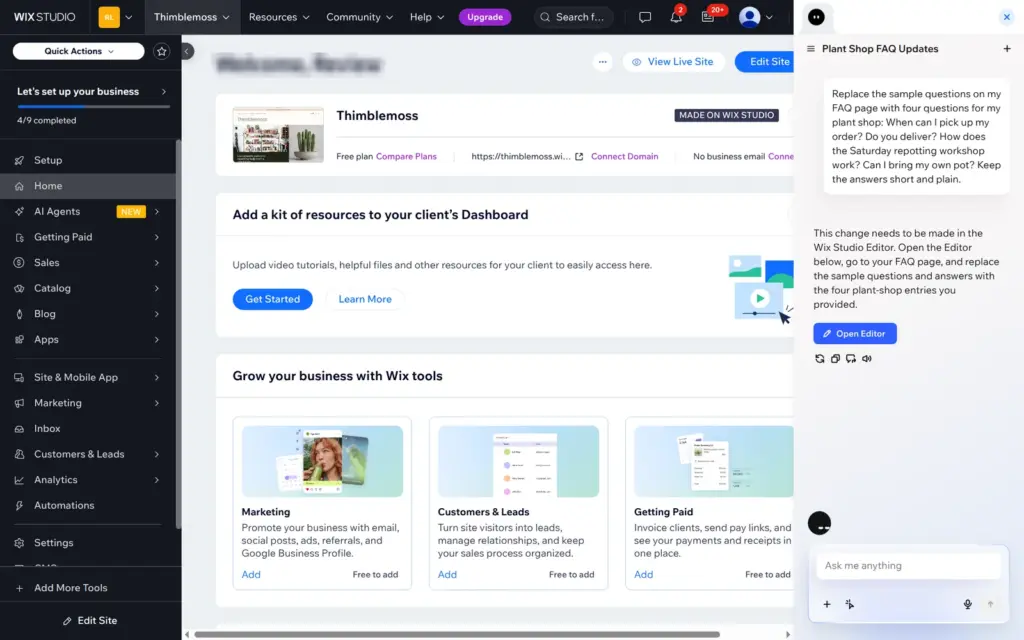
Task: Open the external site URL icon
Action: tap(579, 157)
